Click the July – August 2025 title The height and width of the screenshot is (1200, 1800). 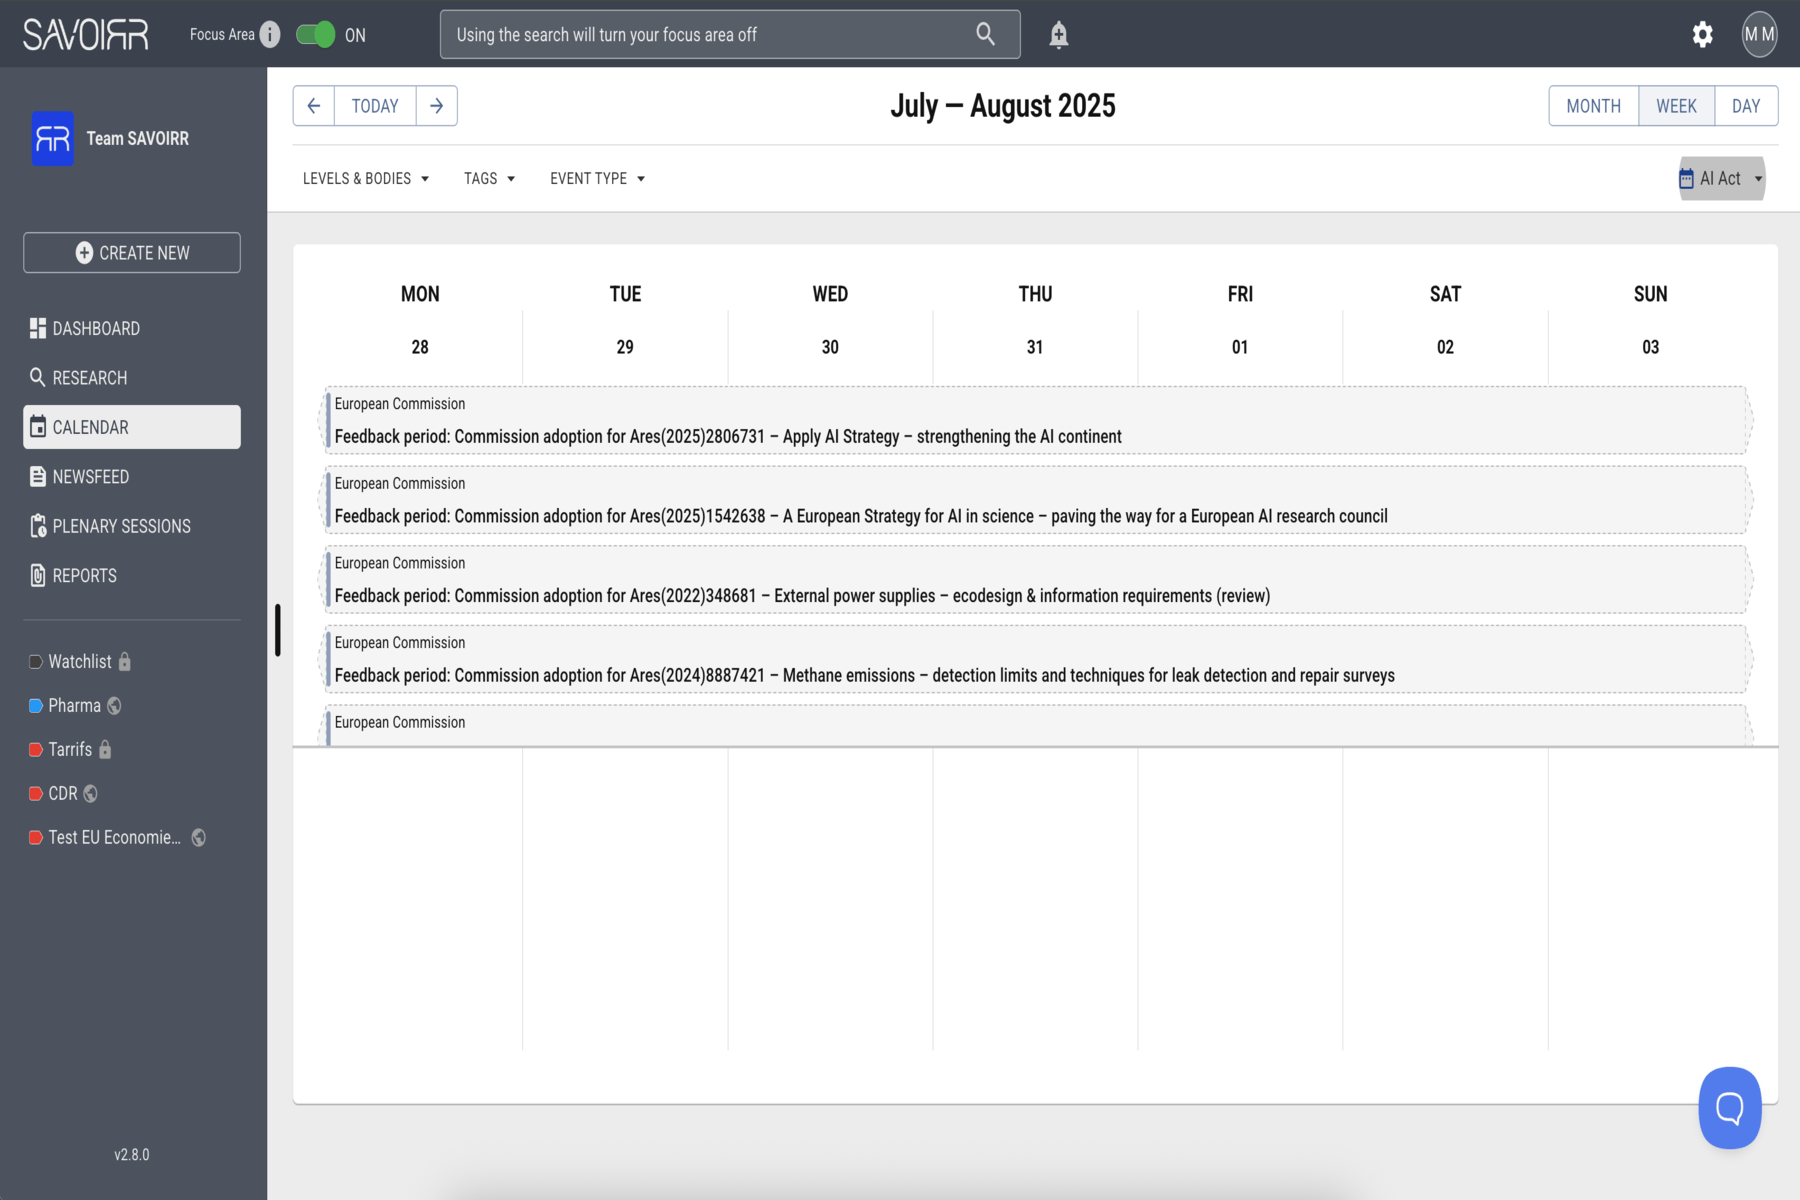[1003, 106]
